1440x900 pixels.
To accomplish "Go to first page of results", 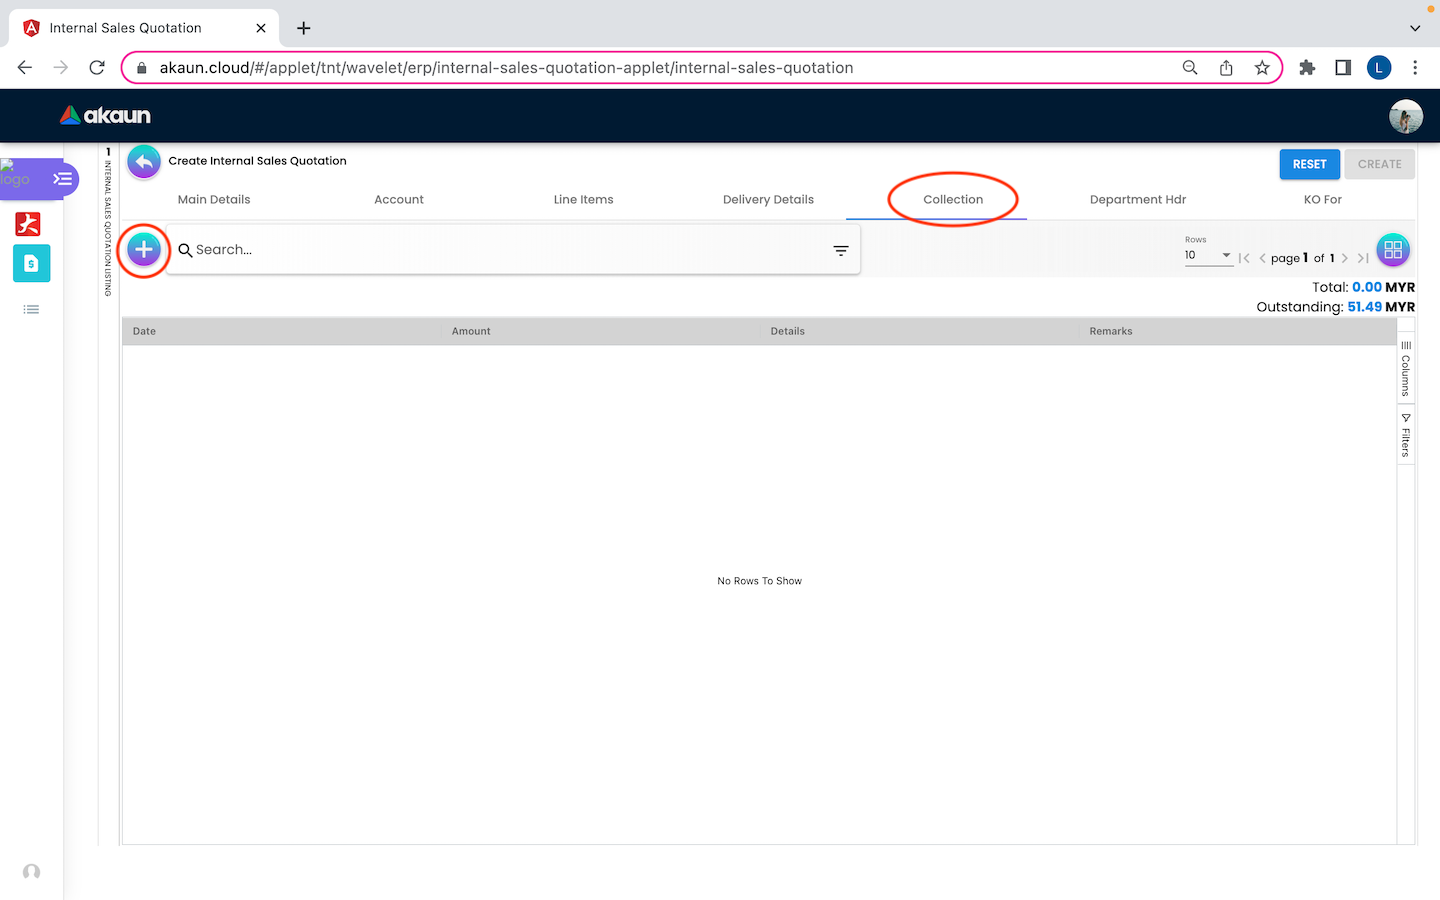I will (x=1244, y=258).
